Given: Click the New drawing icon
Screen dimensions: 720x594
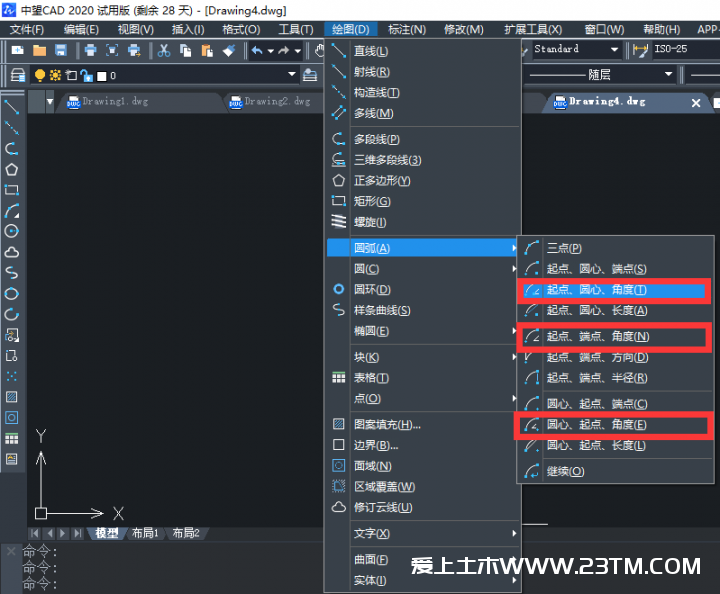Looking at the screenshot, I should click(x=17, y=50).
